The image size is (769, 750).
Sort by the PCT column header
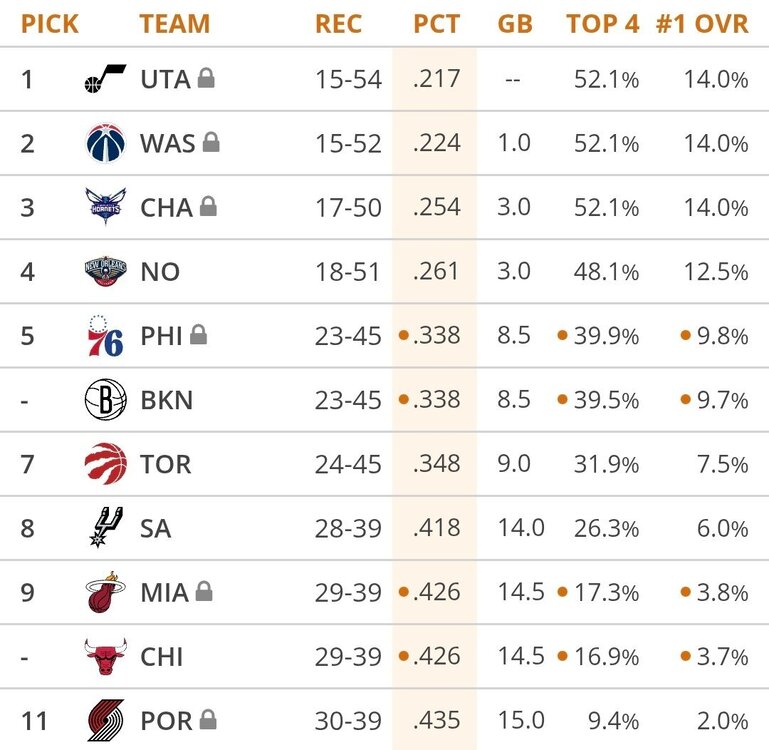tap(435, 23)
